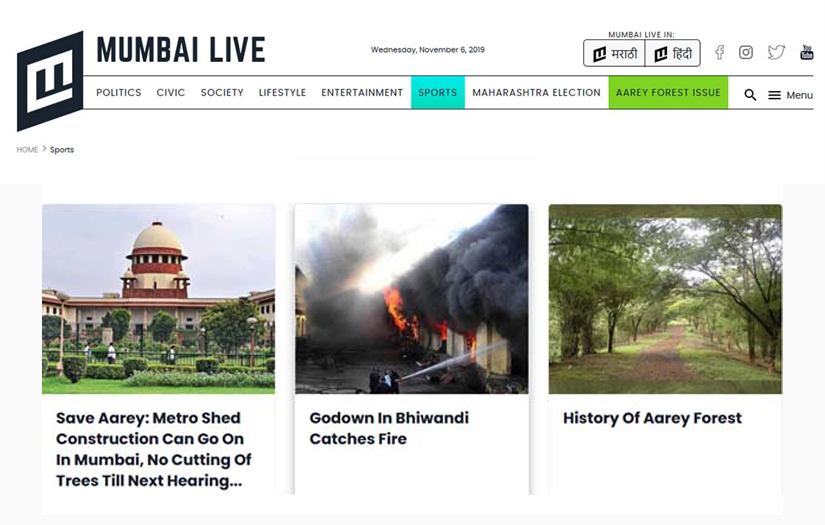Switch the site language to Hindi
The width and height of the screenshot is (825, 525).
click(672, 53)
